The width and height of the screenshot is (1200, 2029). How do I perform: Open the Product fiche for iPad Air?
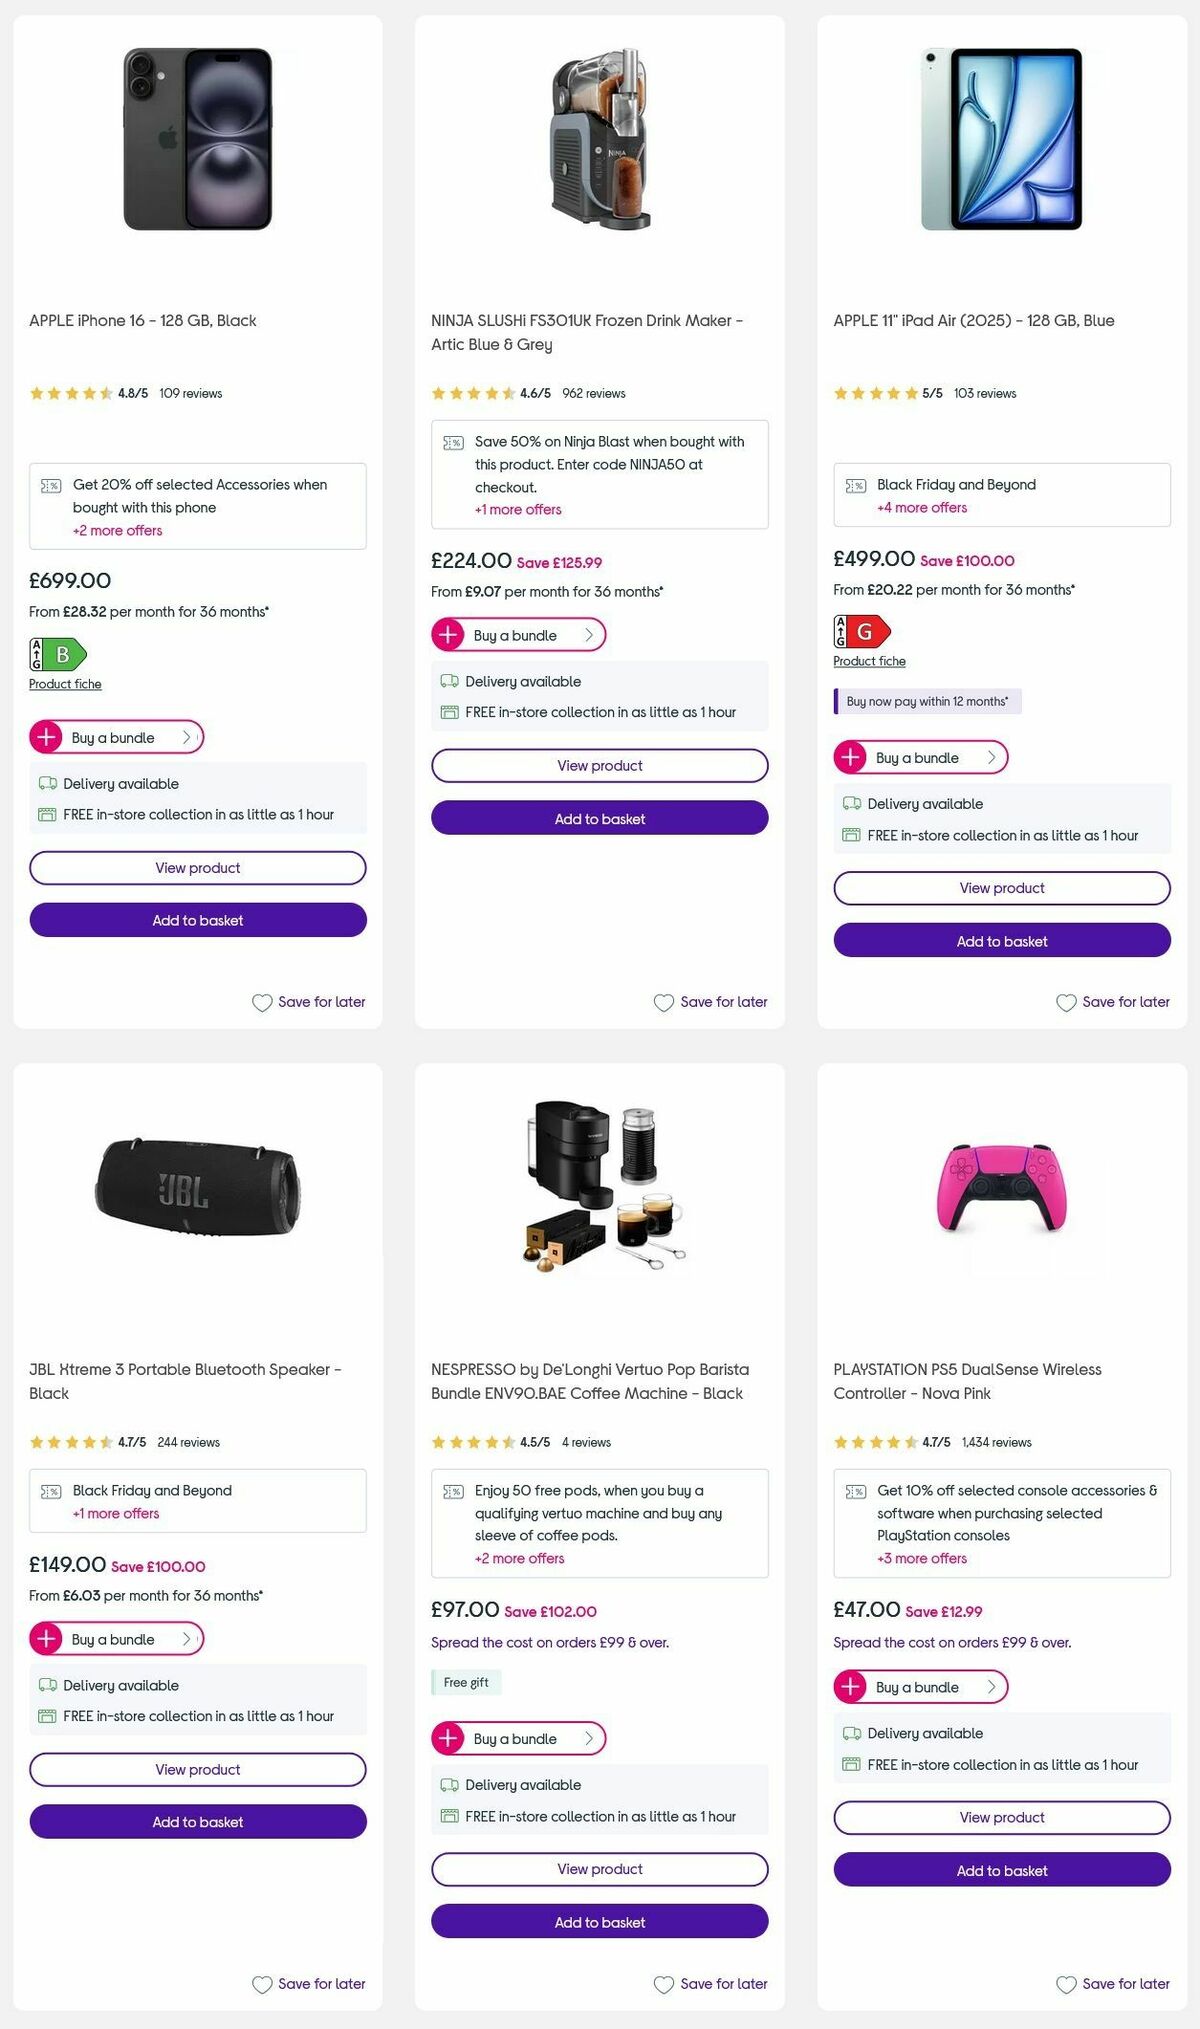[868, 661]
